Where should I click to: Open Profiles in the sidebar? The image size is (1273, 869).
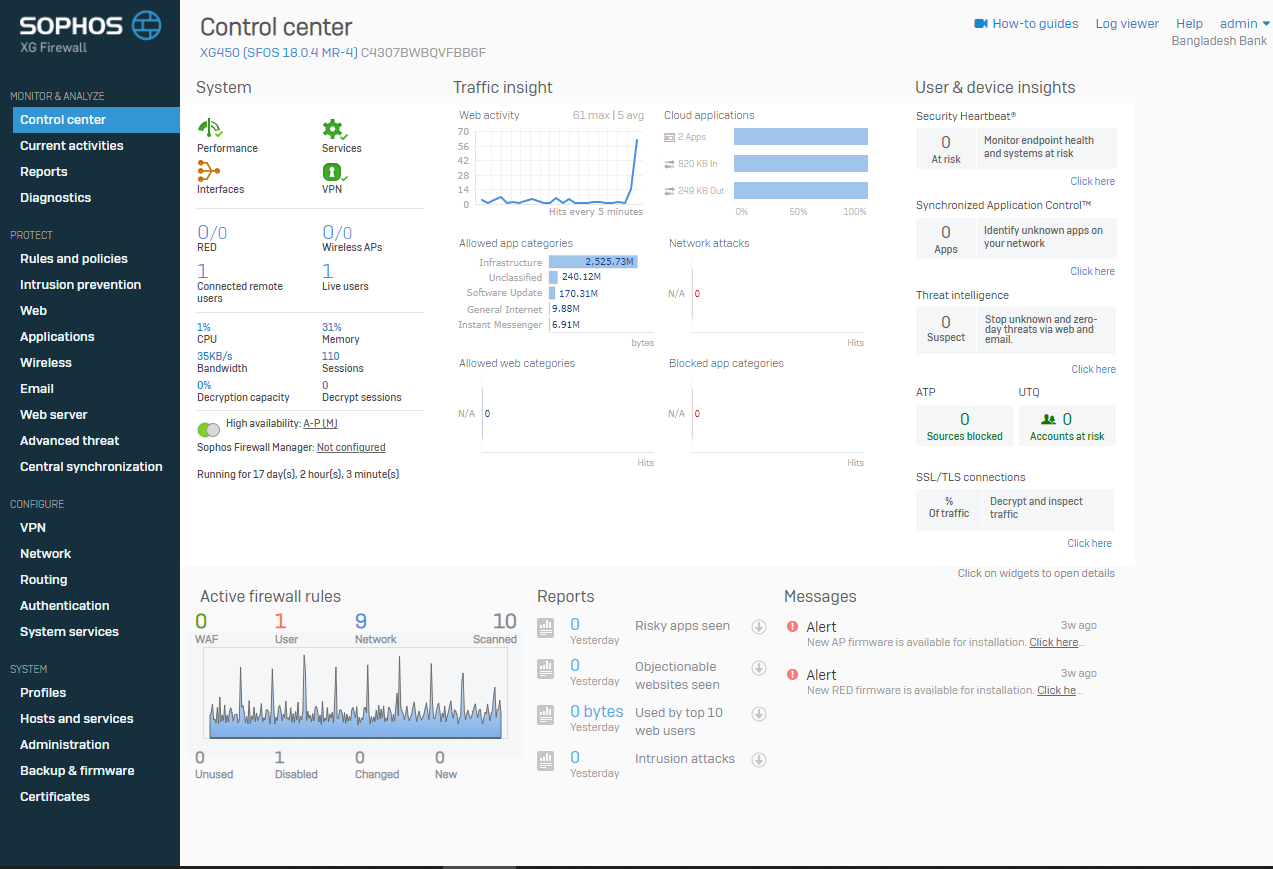43,693
